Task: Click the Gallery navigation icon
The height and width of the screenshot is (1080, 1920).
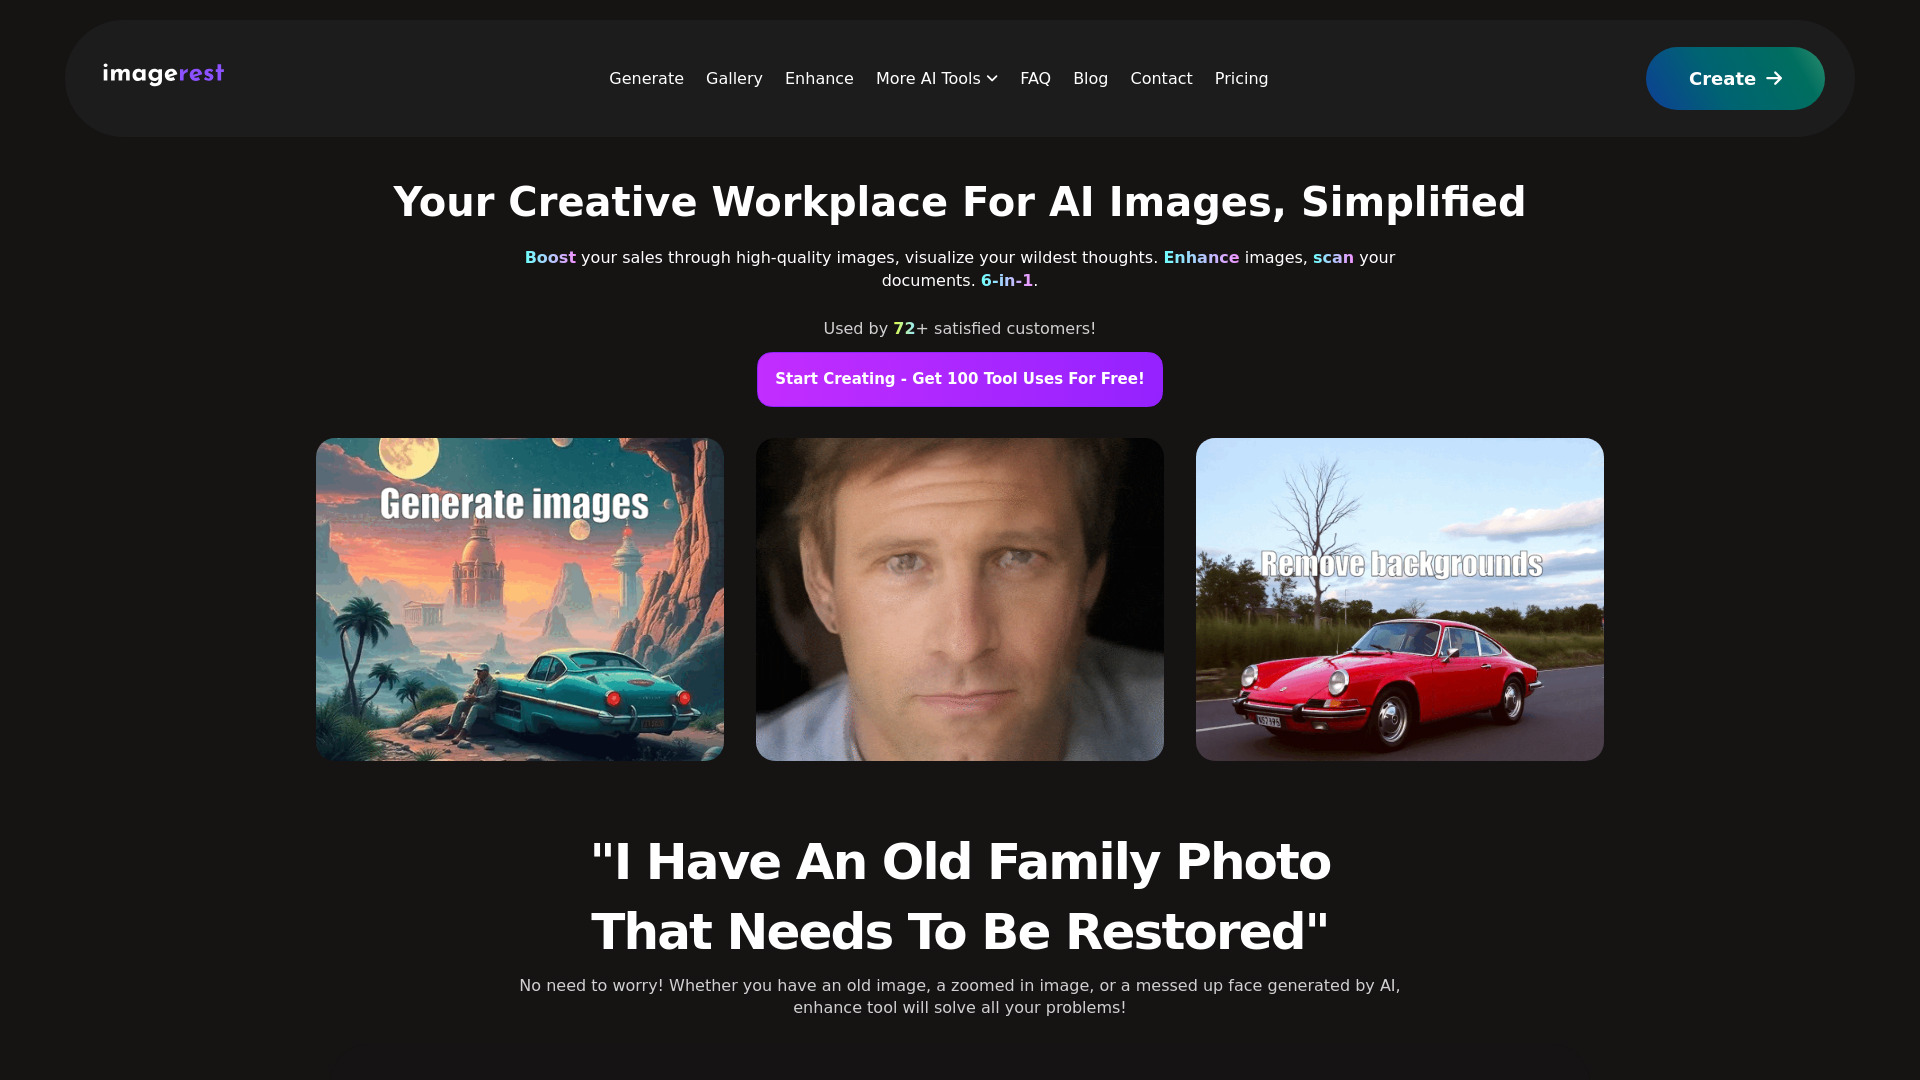Action: [735, 78]
